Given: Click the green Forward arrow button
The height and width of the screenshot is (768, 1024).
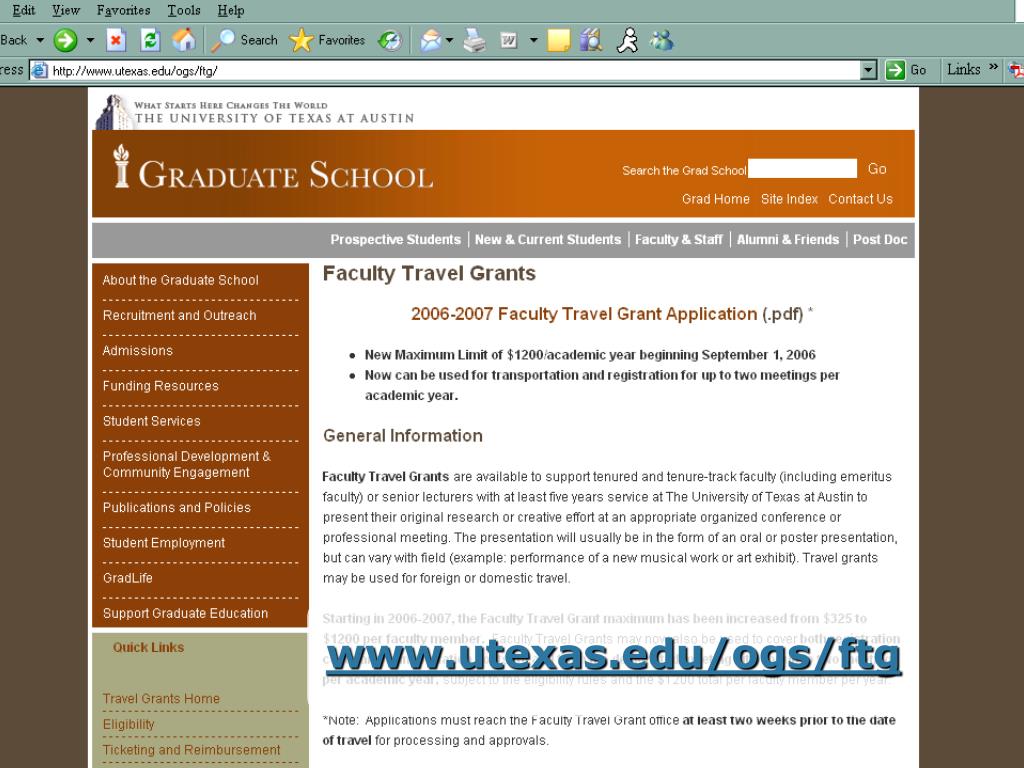Looking at the screenshot, I should tap(65, 40).
